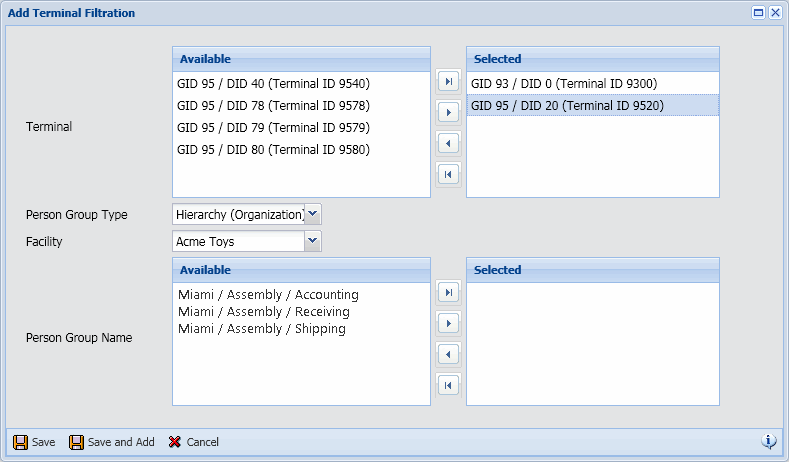Click the Terminal move-all-right arrow icon
Screen dimensions: 789x462
click(x=448, y=81)
